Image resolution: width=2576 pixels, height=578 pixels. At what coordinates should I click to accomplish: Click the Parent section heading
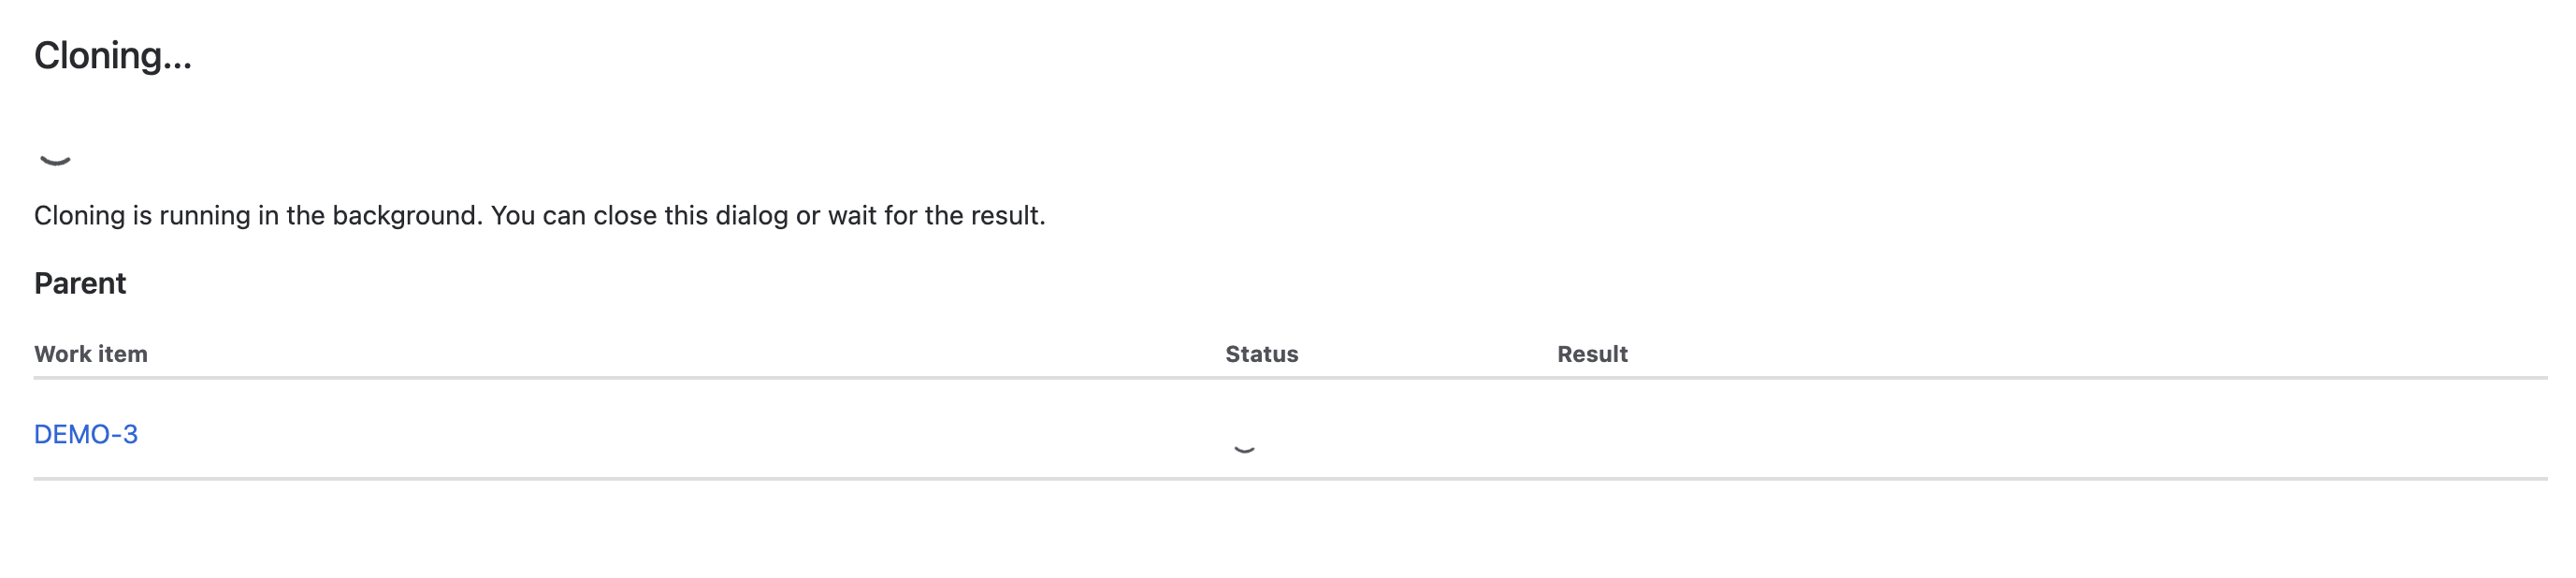click(80, 283)
